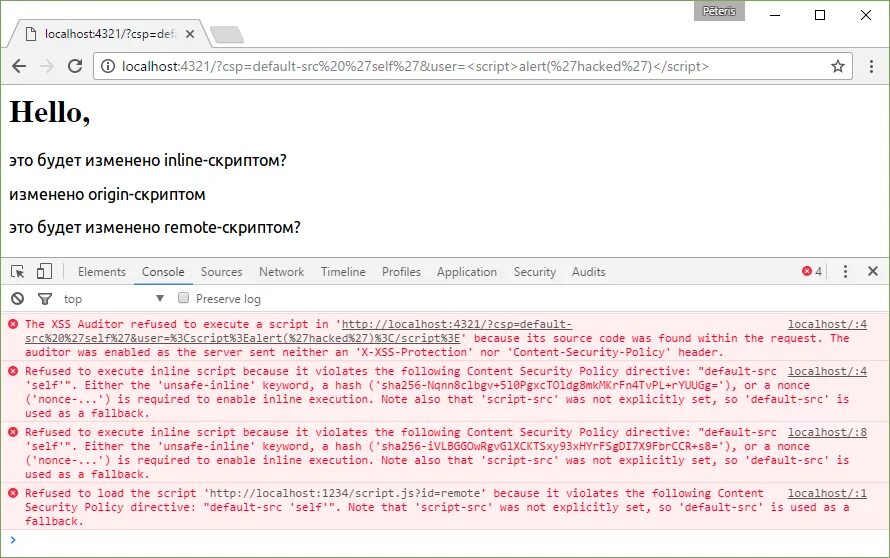The height and width of the screenshot is (558, 890).
Task: Click the browser forward arrow
Action: [47, 66]
